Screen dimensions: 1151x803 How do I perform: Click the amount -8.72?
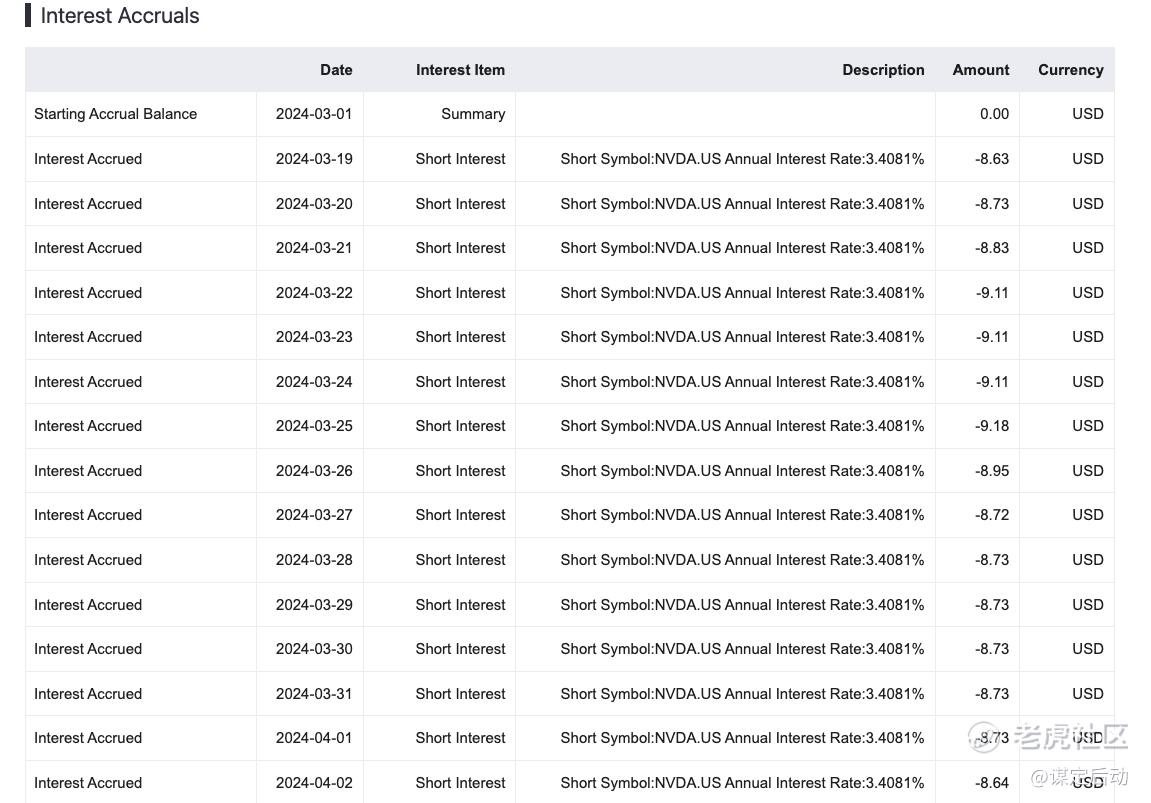click(992, 515)
